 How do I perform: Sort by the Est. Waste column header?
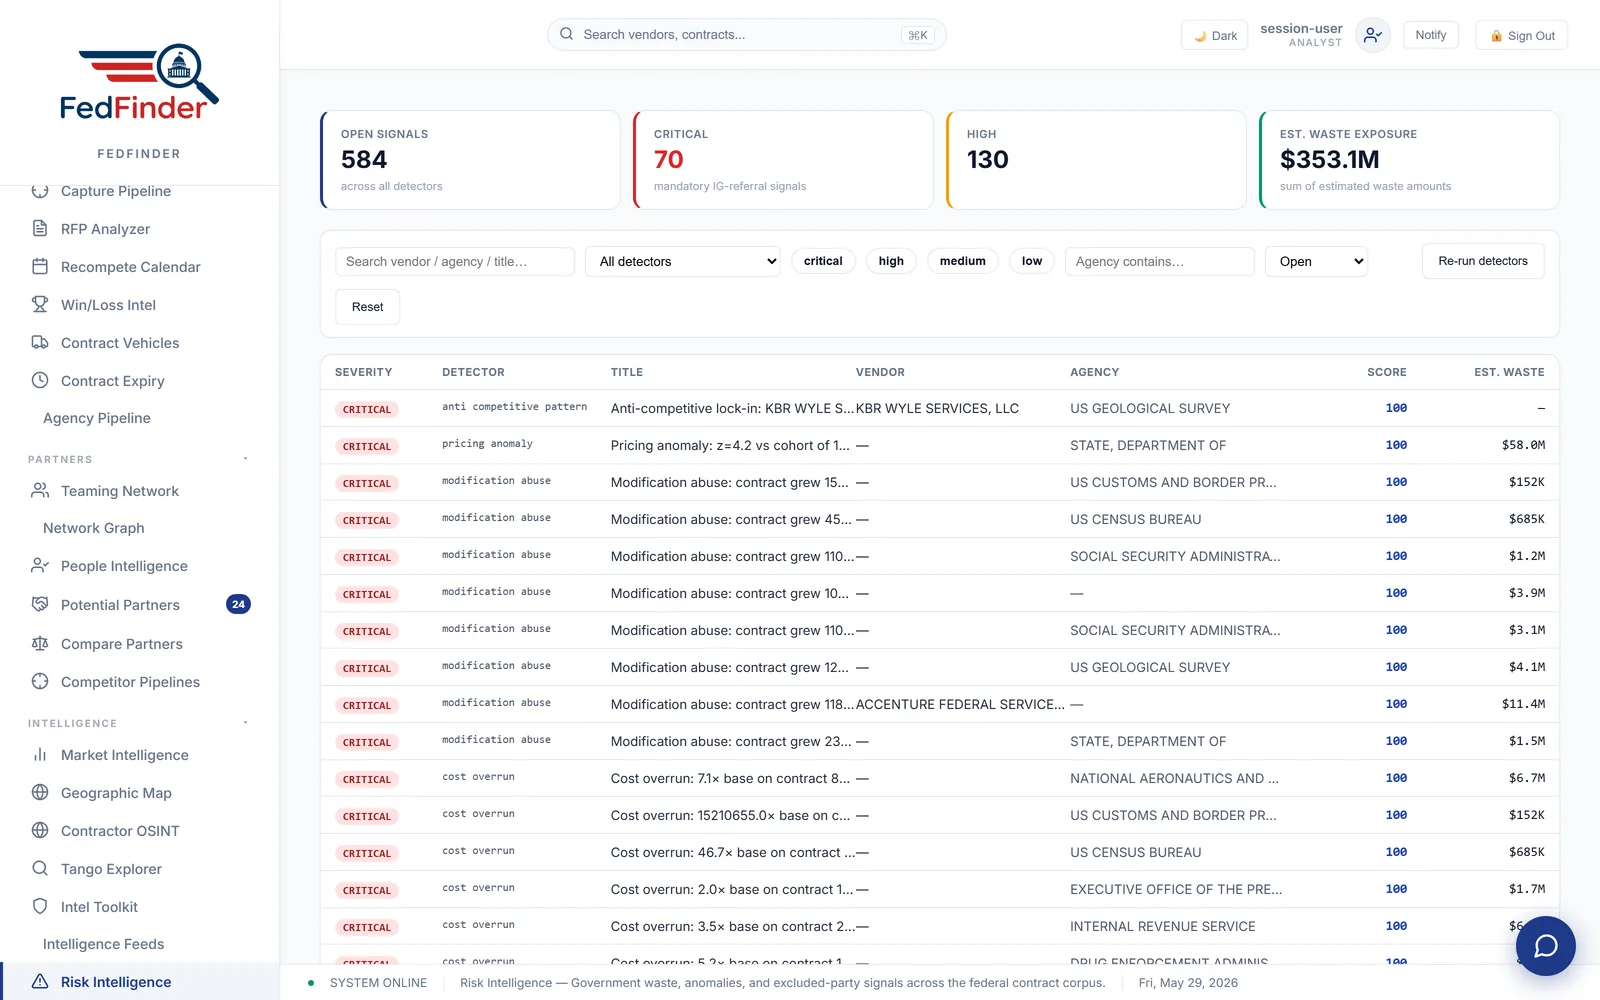point(1509,372)
